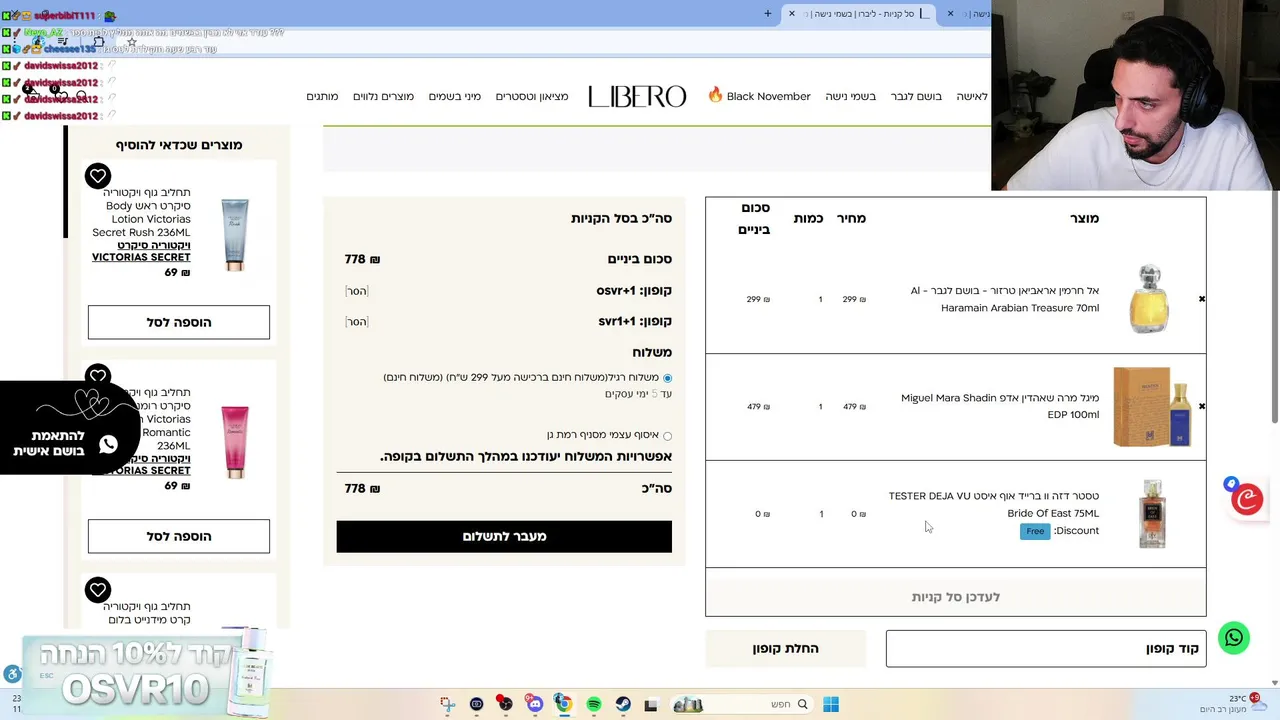Open the Windows Start menu
The image size is (1280, 720).
(x=830, y=704)
